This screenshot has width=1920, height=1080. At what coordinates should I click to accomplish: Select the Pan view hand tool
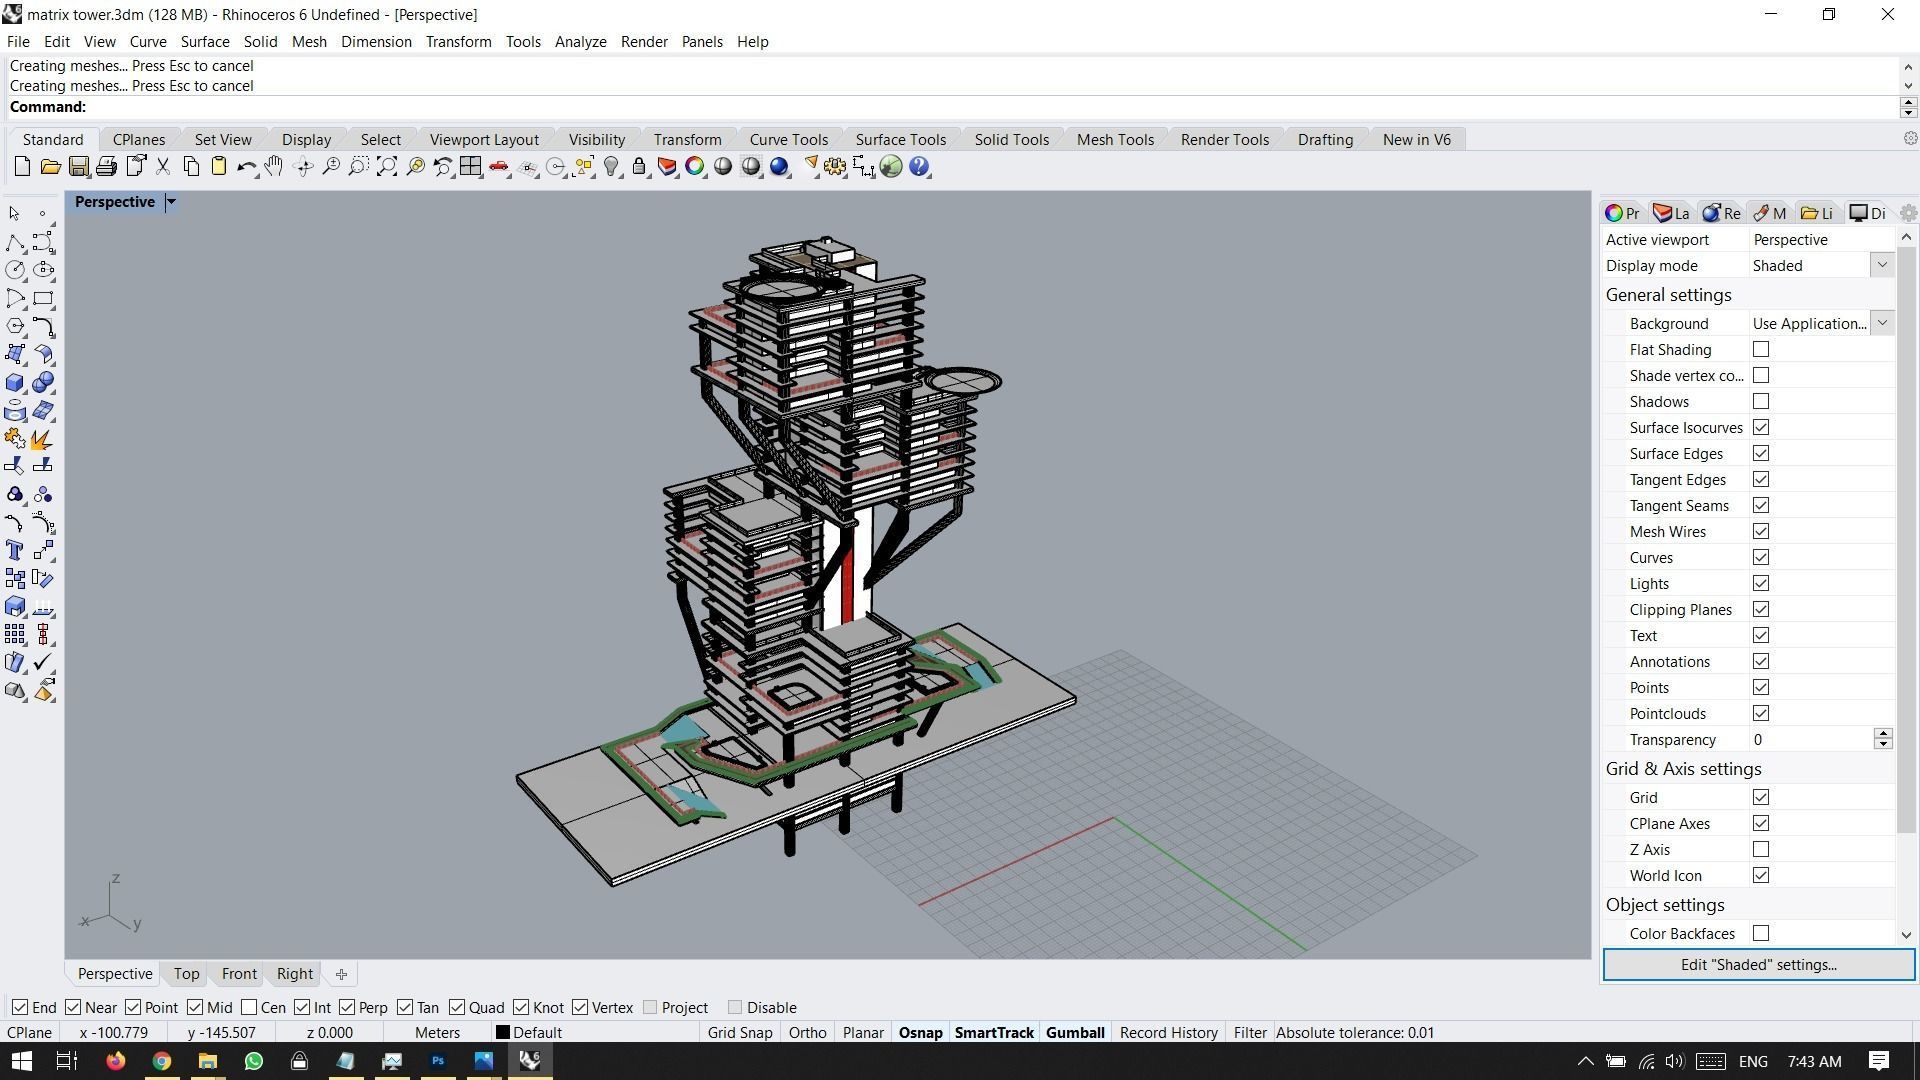(274, 167)
